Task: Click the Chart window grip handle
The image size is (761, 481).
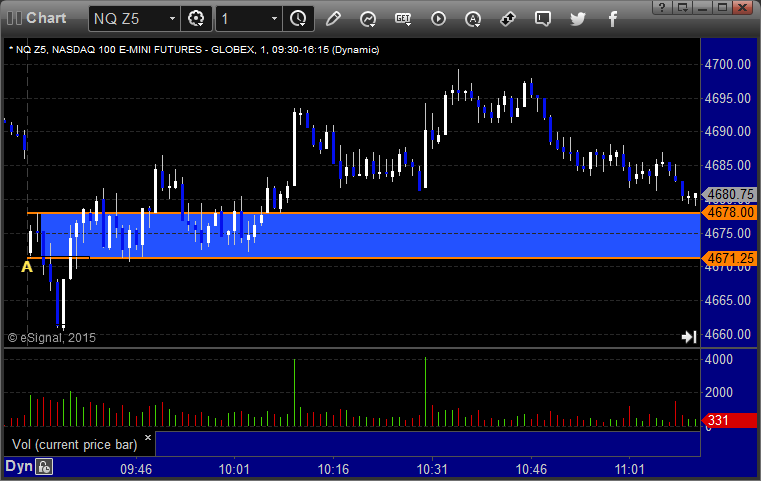Action: coord(14,18)
